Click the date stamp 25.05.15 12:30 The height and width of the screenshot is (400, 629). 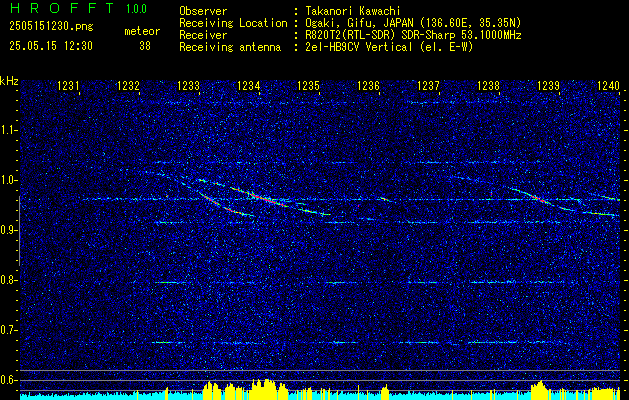coord(51,46)
